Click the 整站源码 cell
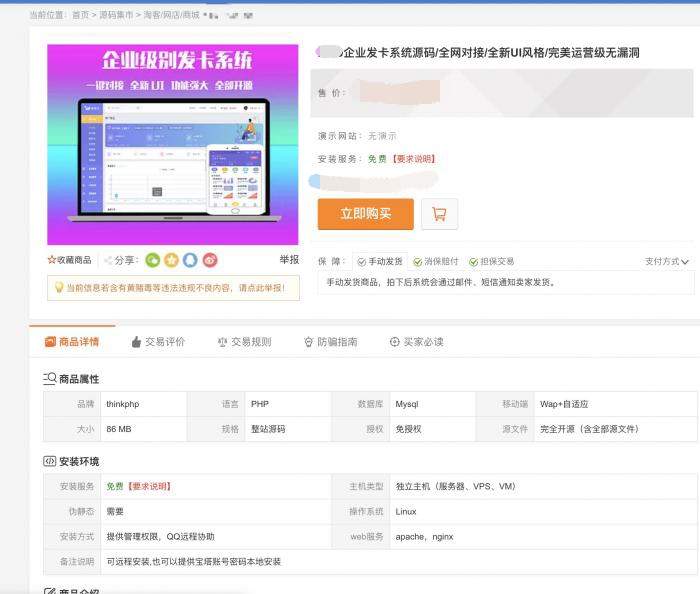 tap(288, 429)
